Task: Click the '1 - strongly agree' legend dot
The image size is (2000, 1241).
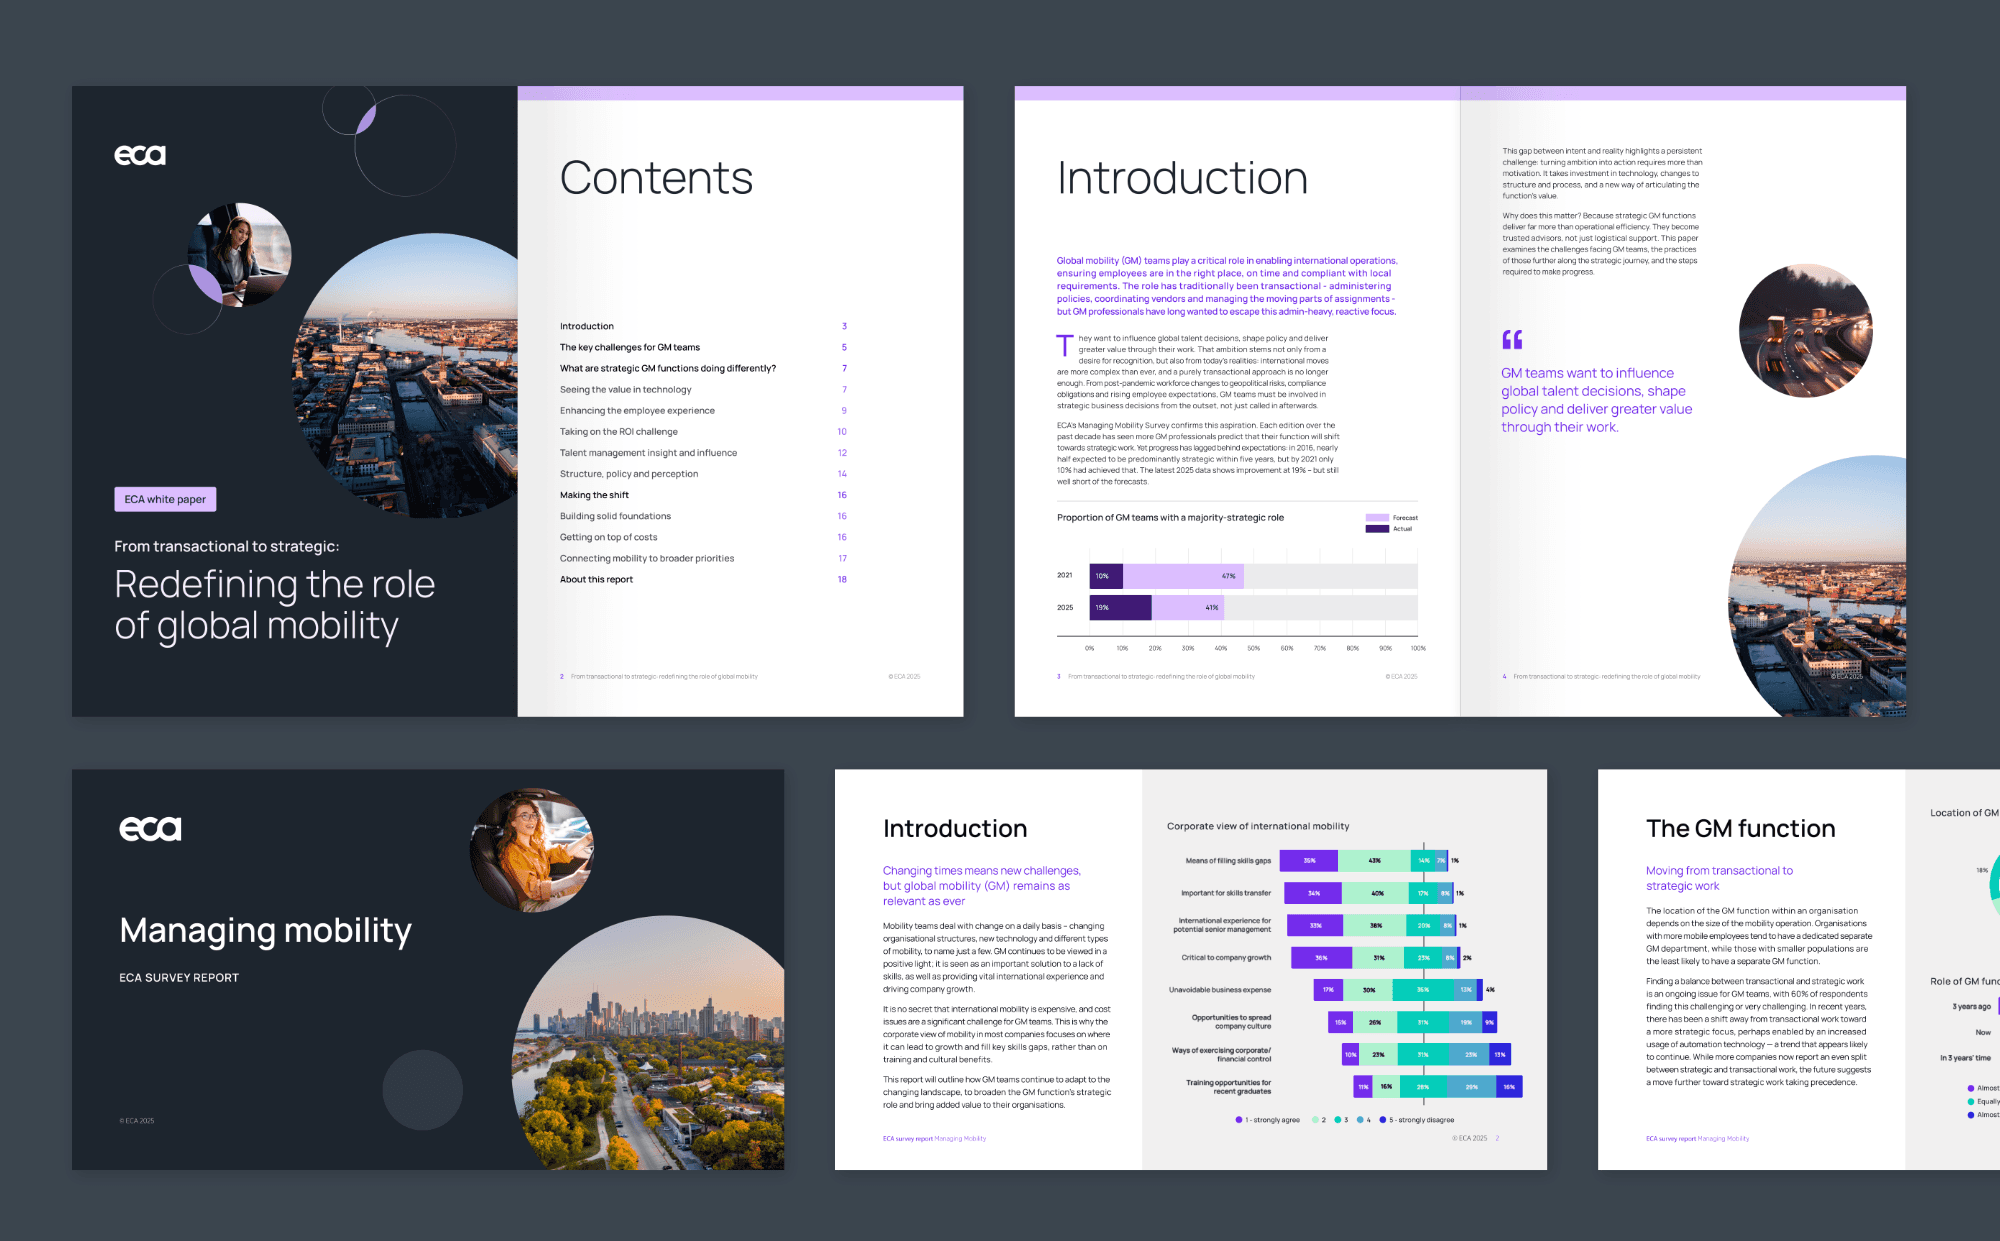Action: click(1239, 1120)
